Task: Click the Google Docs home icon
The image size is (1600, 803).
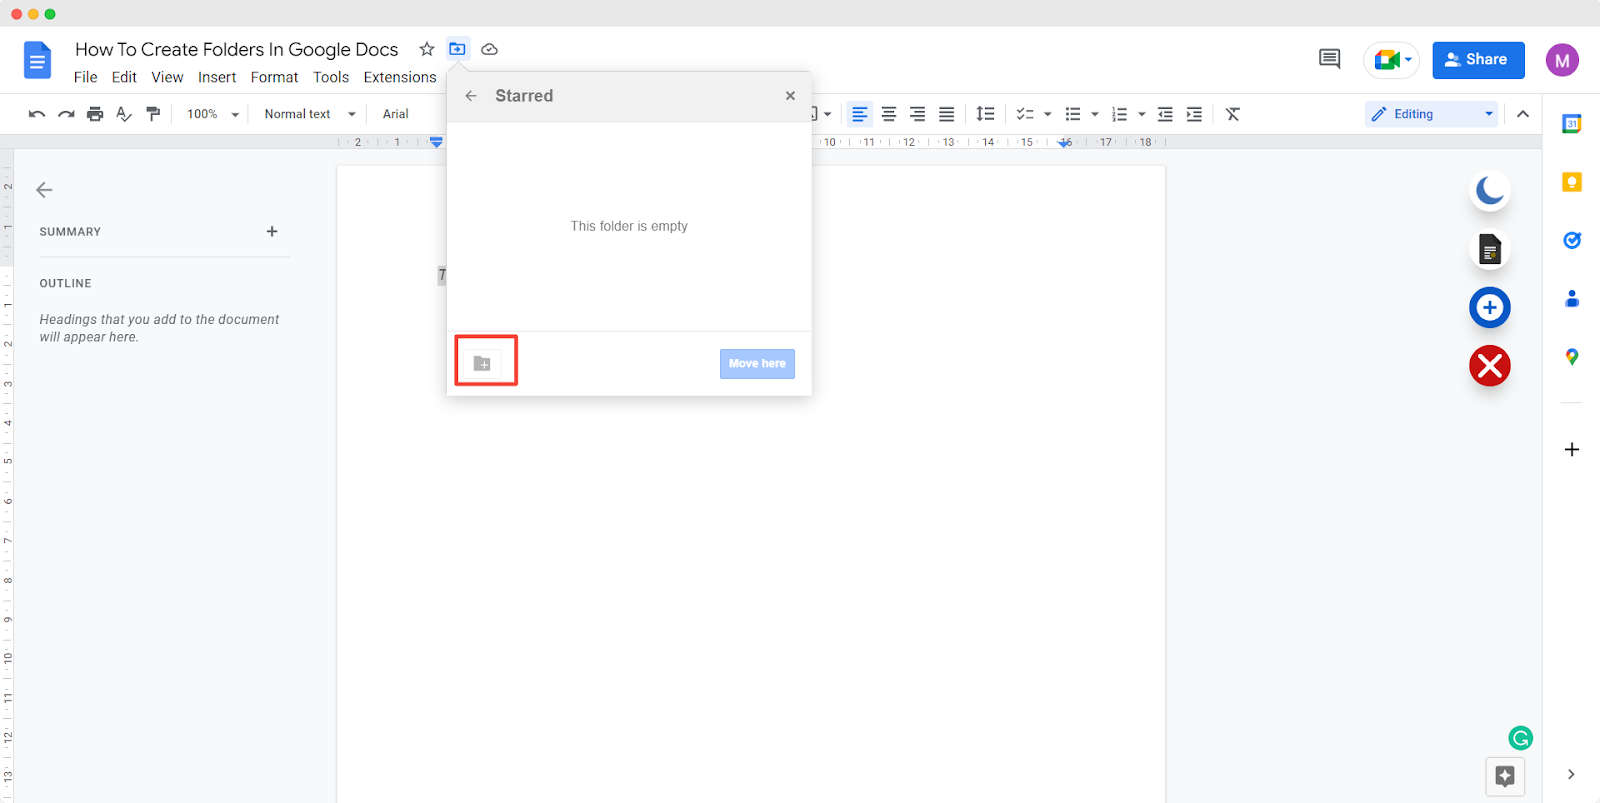Action: pyautogui.click(x=37, y=61)
